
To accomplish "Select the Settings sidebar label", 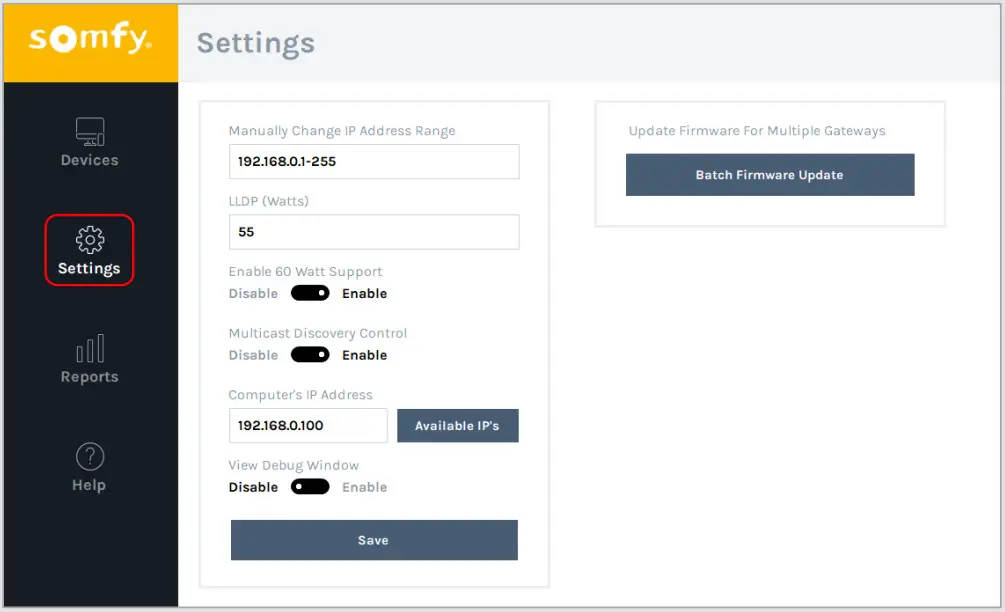I will click(x=89, y=268).
